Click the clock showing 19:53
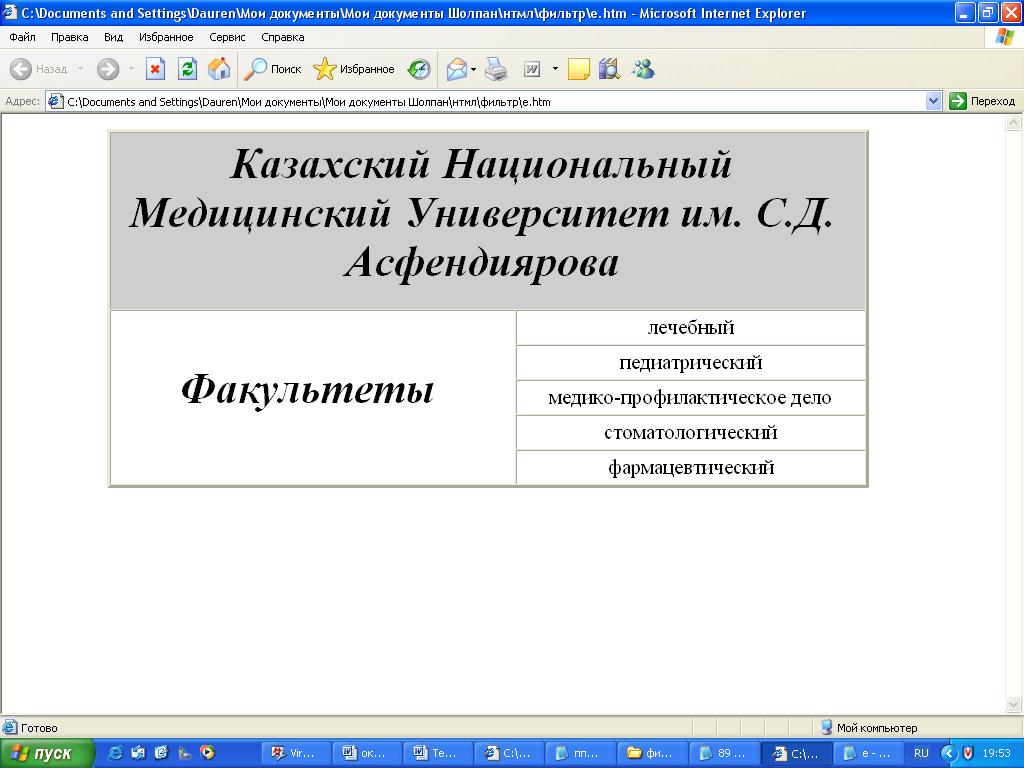Screen dimensions: 1024x768 point(997,754)
